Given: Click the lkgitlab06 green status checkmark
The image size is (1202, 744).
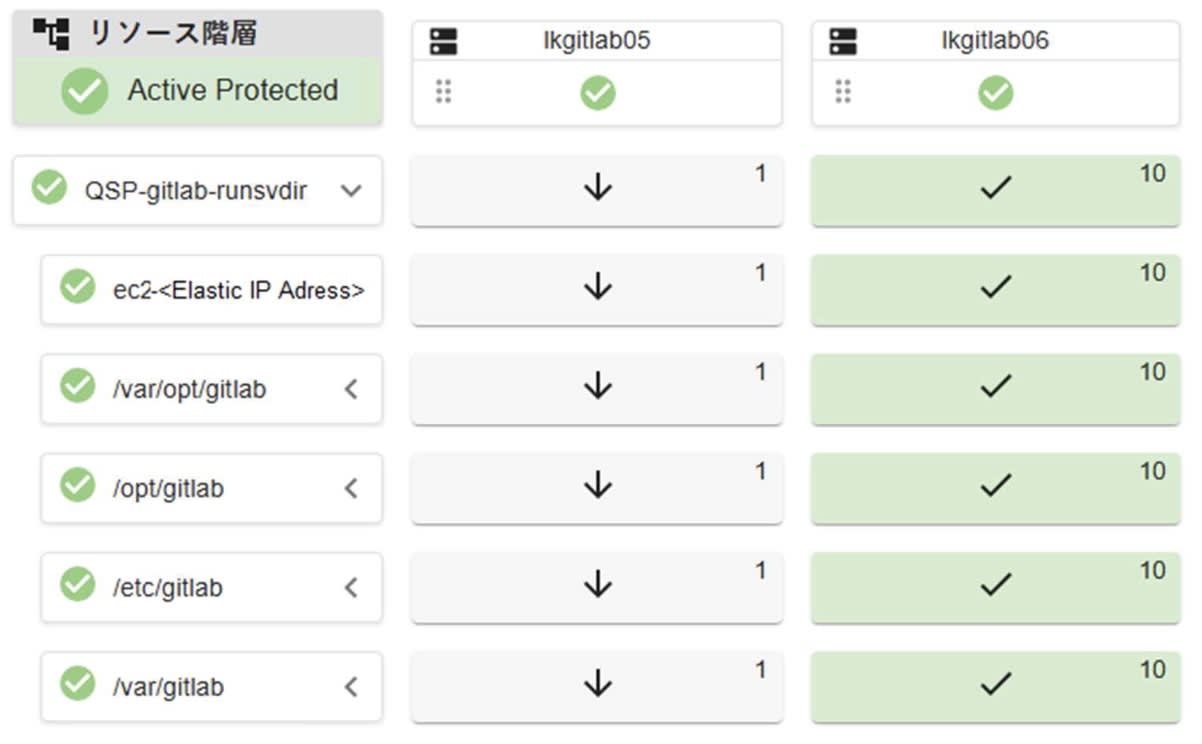Looking at the screenshot, I should tap(995, 93).
